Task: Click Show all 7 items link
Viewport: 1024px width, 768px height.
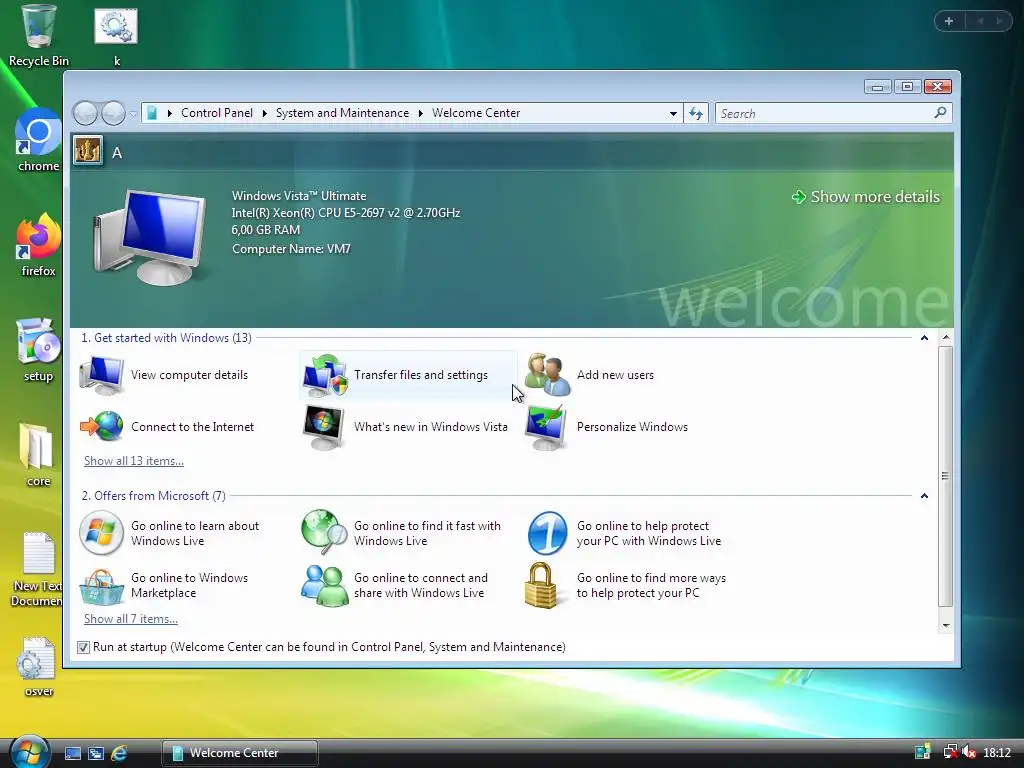Action: tap(131, 619)
